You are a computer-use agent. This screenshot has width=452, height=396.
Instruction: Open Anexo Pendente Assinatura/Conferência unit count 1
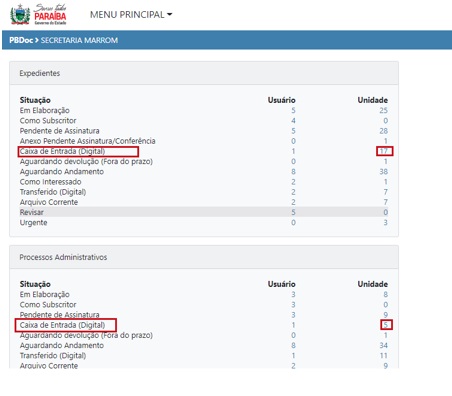pos(386,141)
